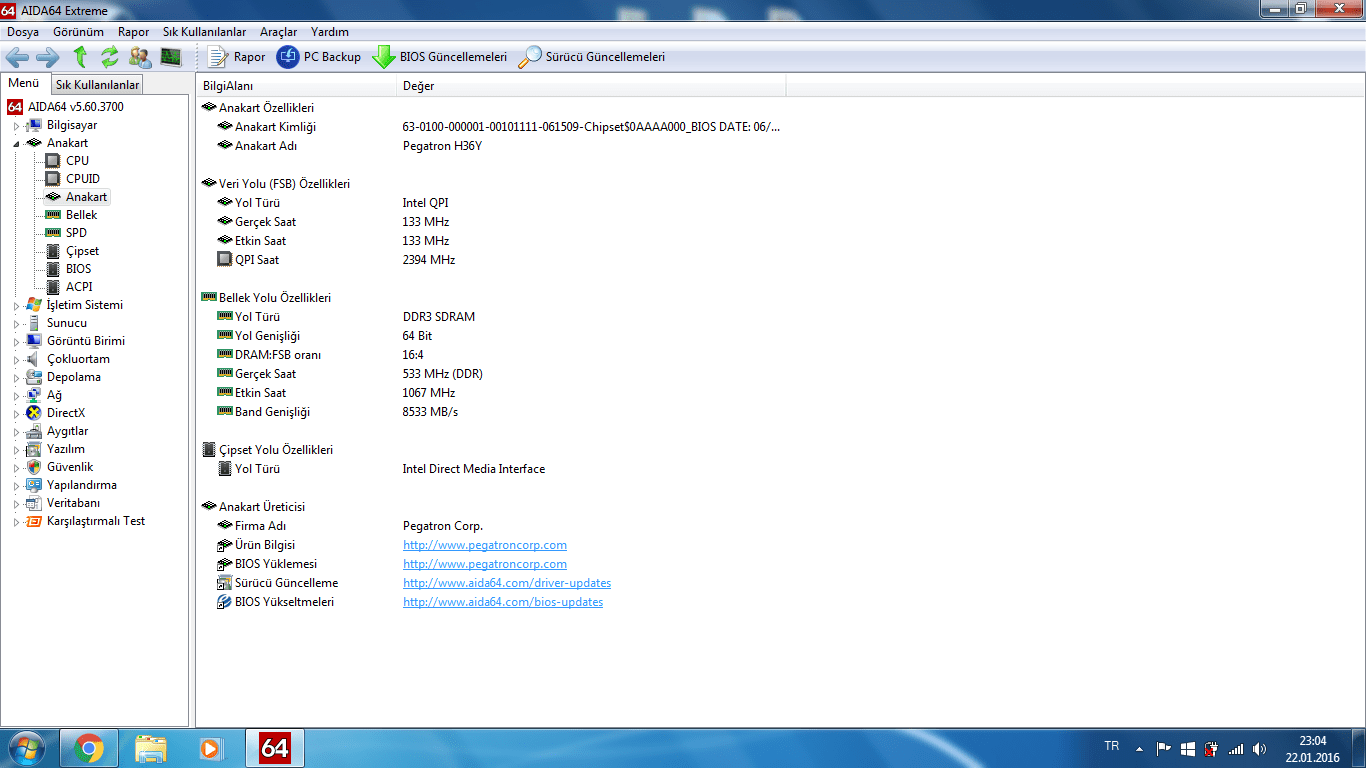Expand the İşletim Sistemi tree node
This screenshot has height=768, width=1366.
[x=16, y=305]
